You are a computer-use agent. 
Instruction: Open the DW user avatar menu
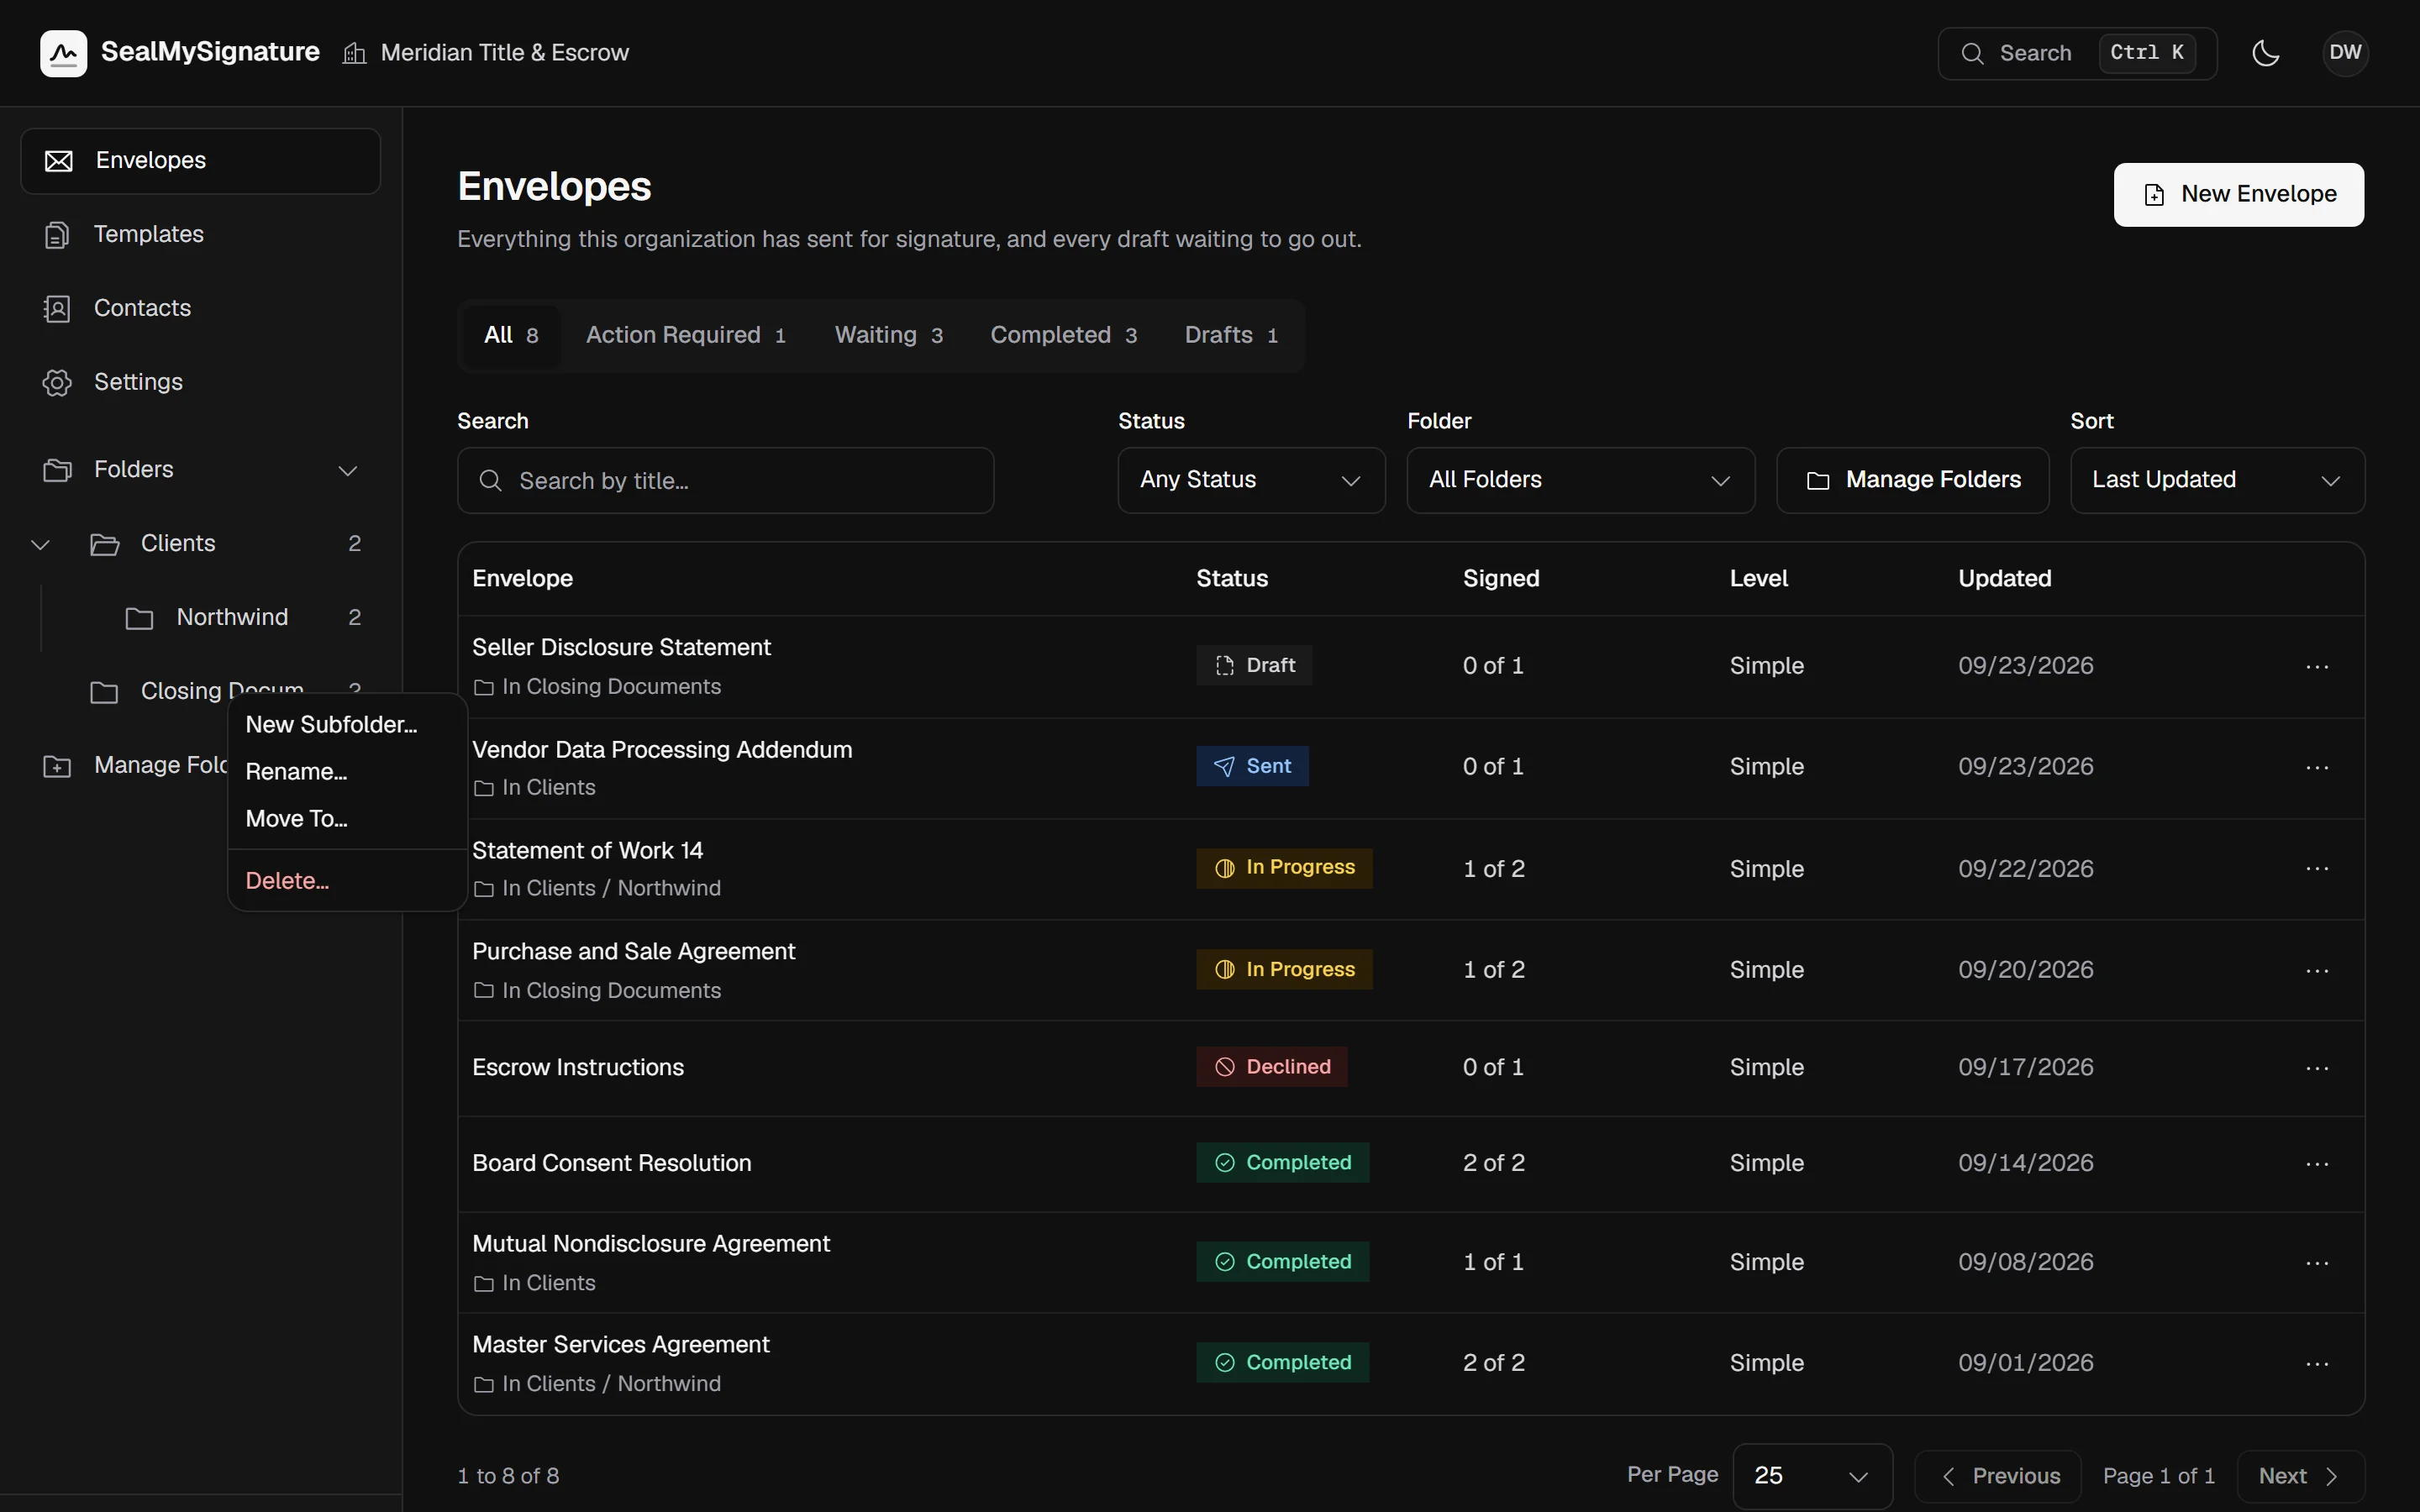[x=2345, y=53]
